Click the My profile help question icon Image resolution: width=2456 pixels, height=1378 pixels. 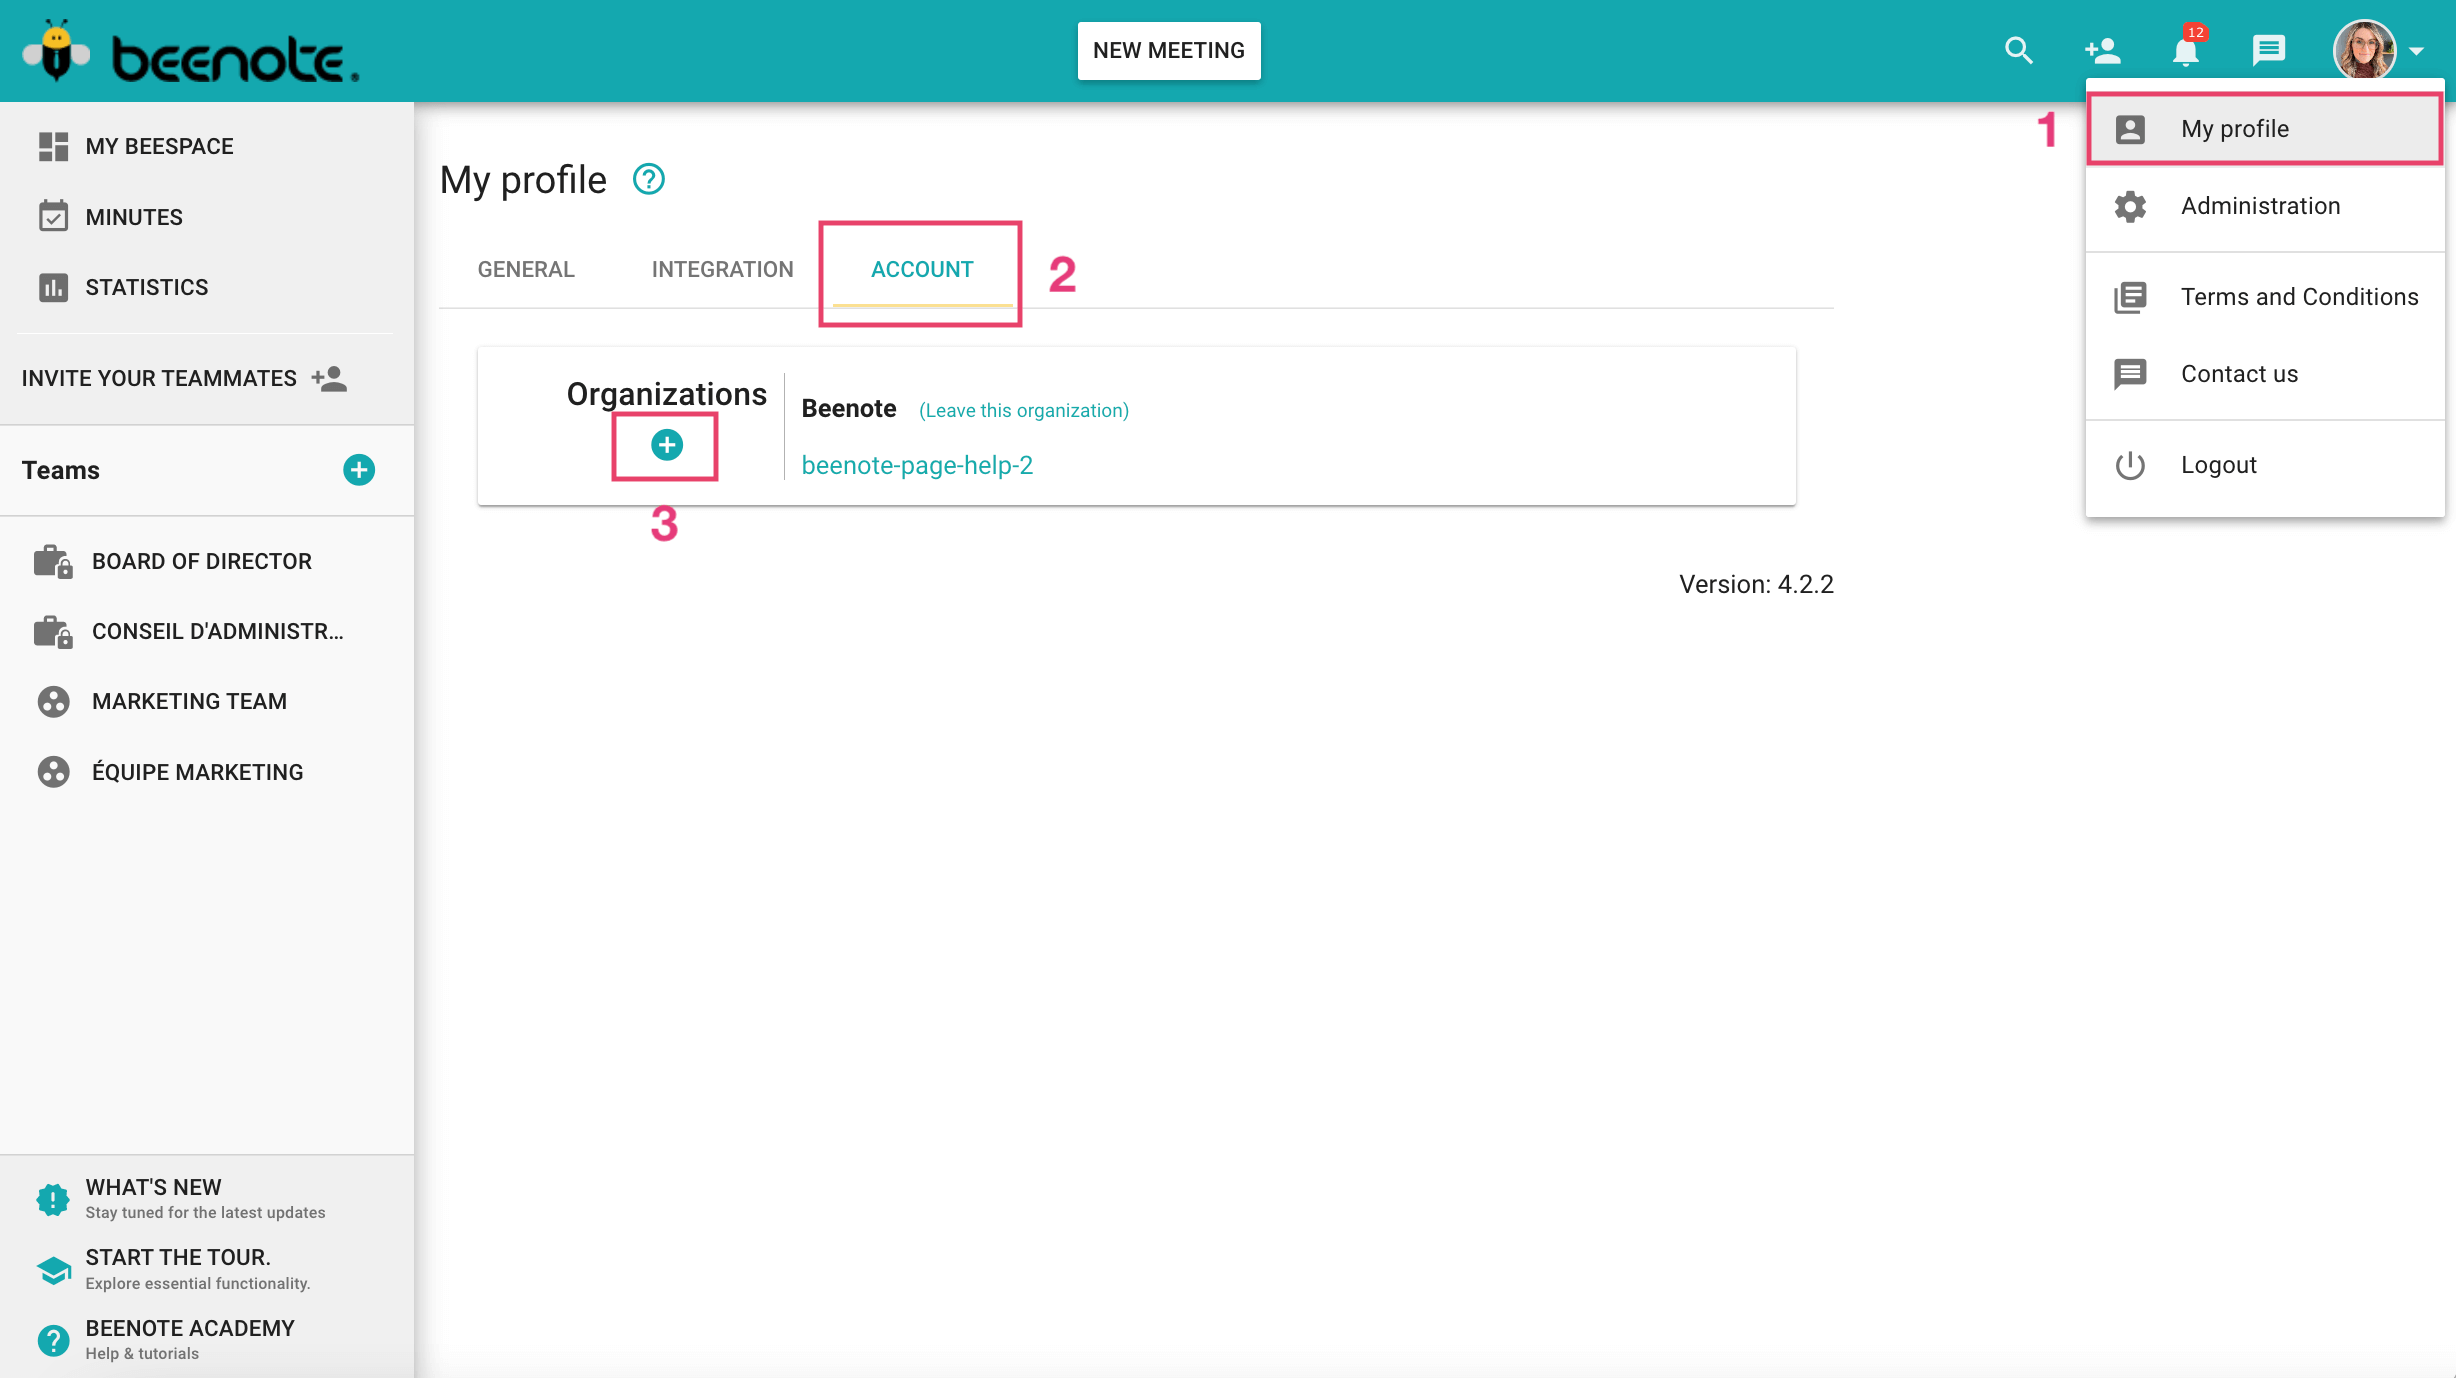coord(649,179)
